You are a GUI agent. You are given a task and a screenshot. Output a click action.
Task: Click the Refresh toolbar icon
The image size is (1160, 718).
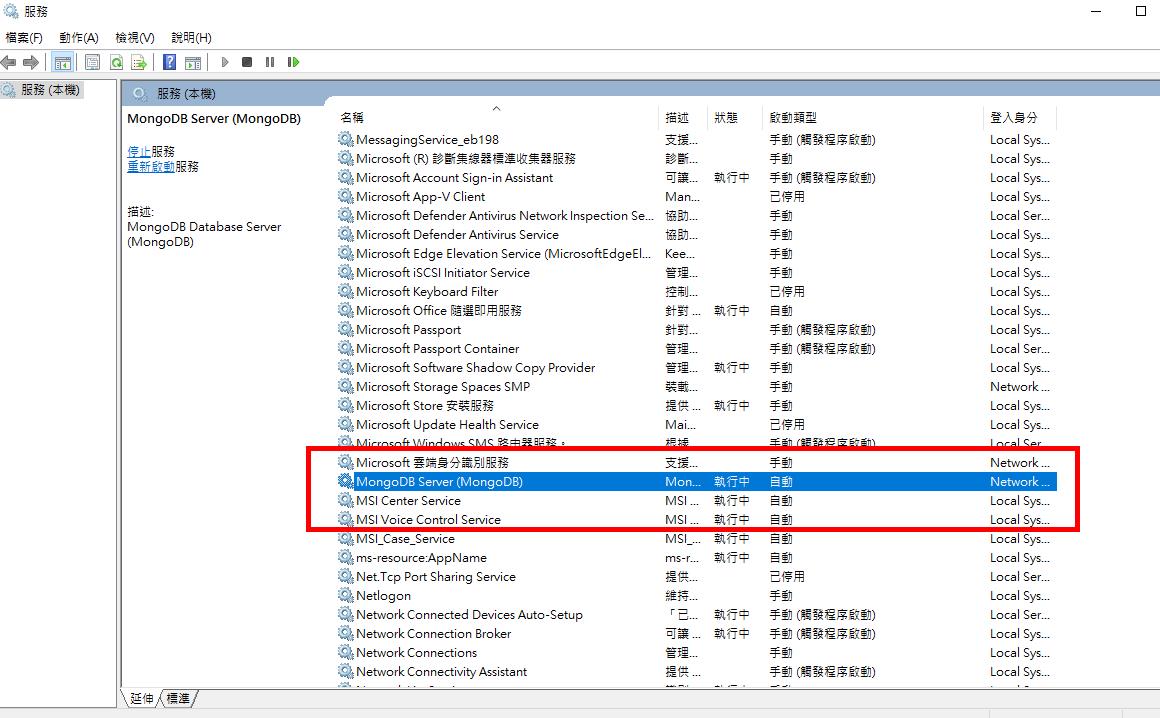pyautogui.click(x=116, y=63)
